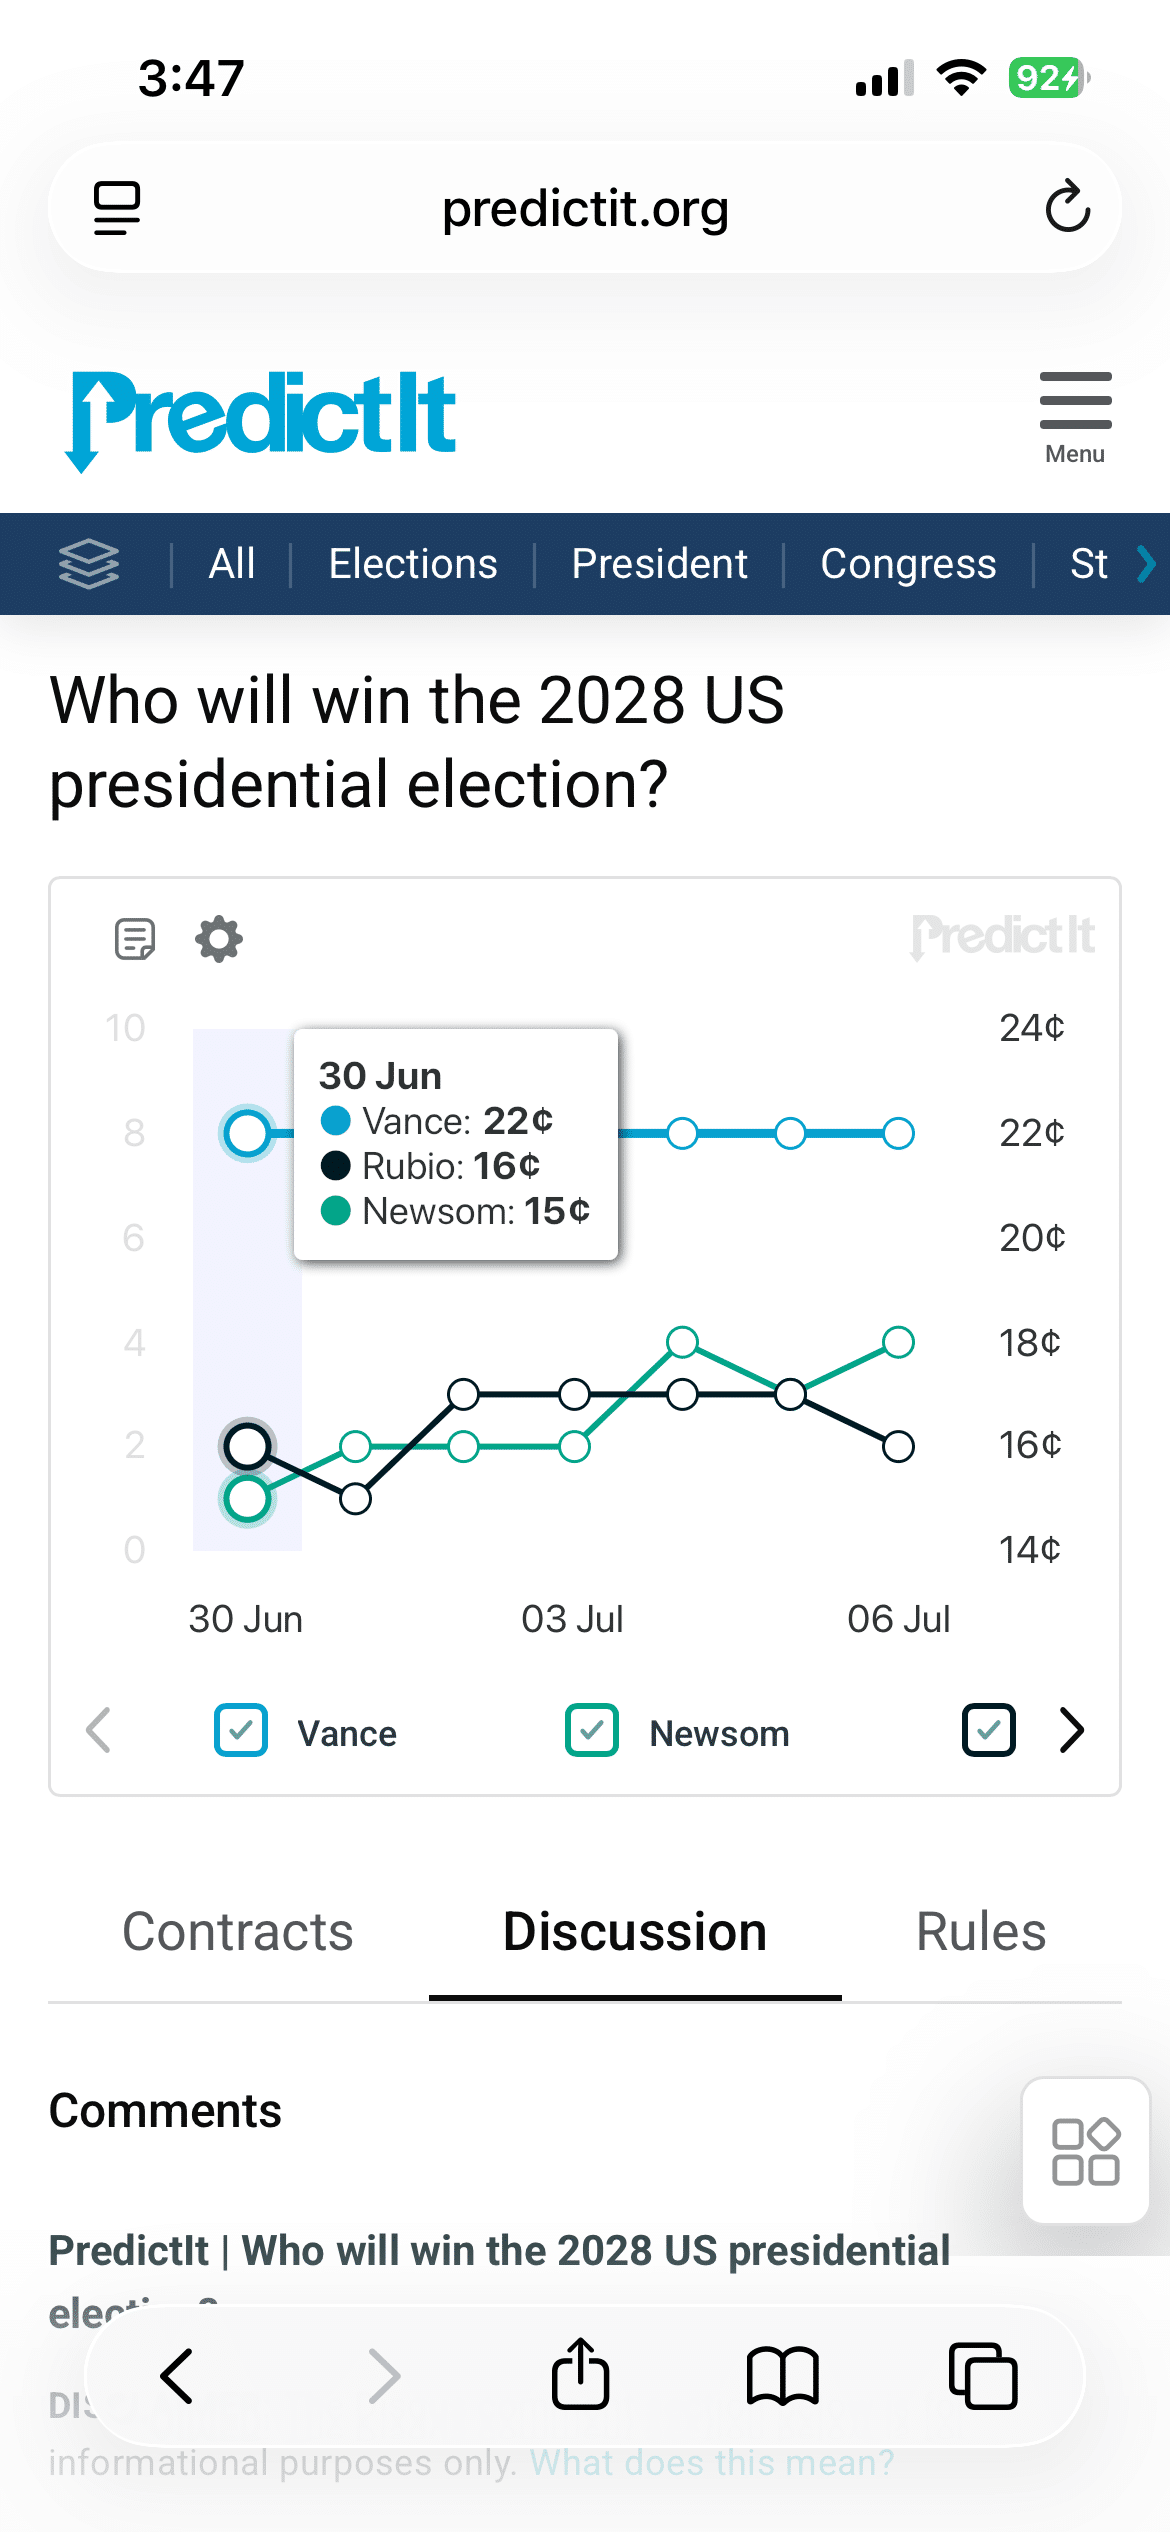Tap the Safari share icon
Viewport: 1170px width, 2532px height.
(580, 2374)
